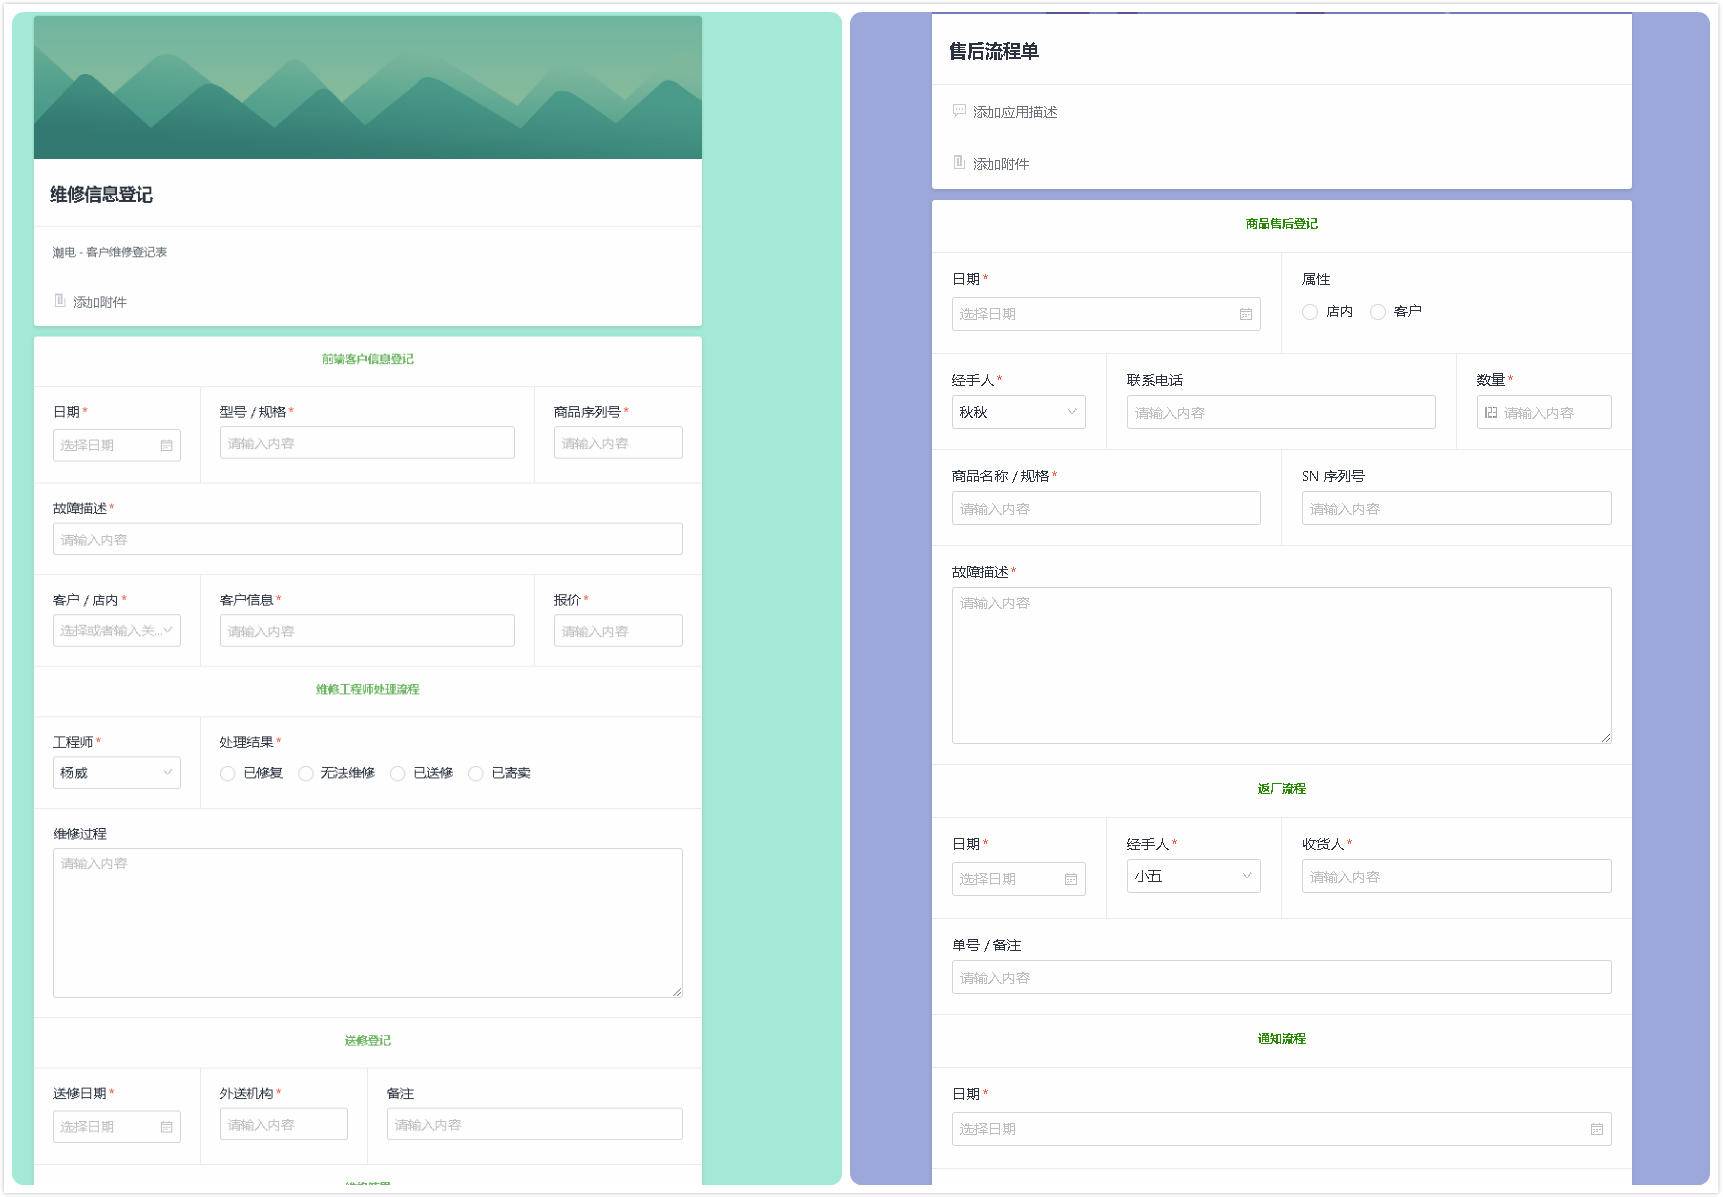1723x1197 pixels.
Task: Click the attachment icon in 售后流程单 header
Action: click(x=959, y=163)
